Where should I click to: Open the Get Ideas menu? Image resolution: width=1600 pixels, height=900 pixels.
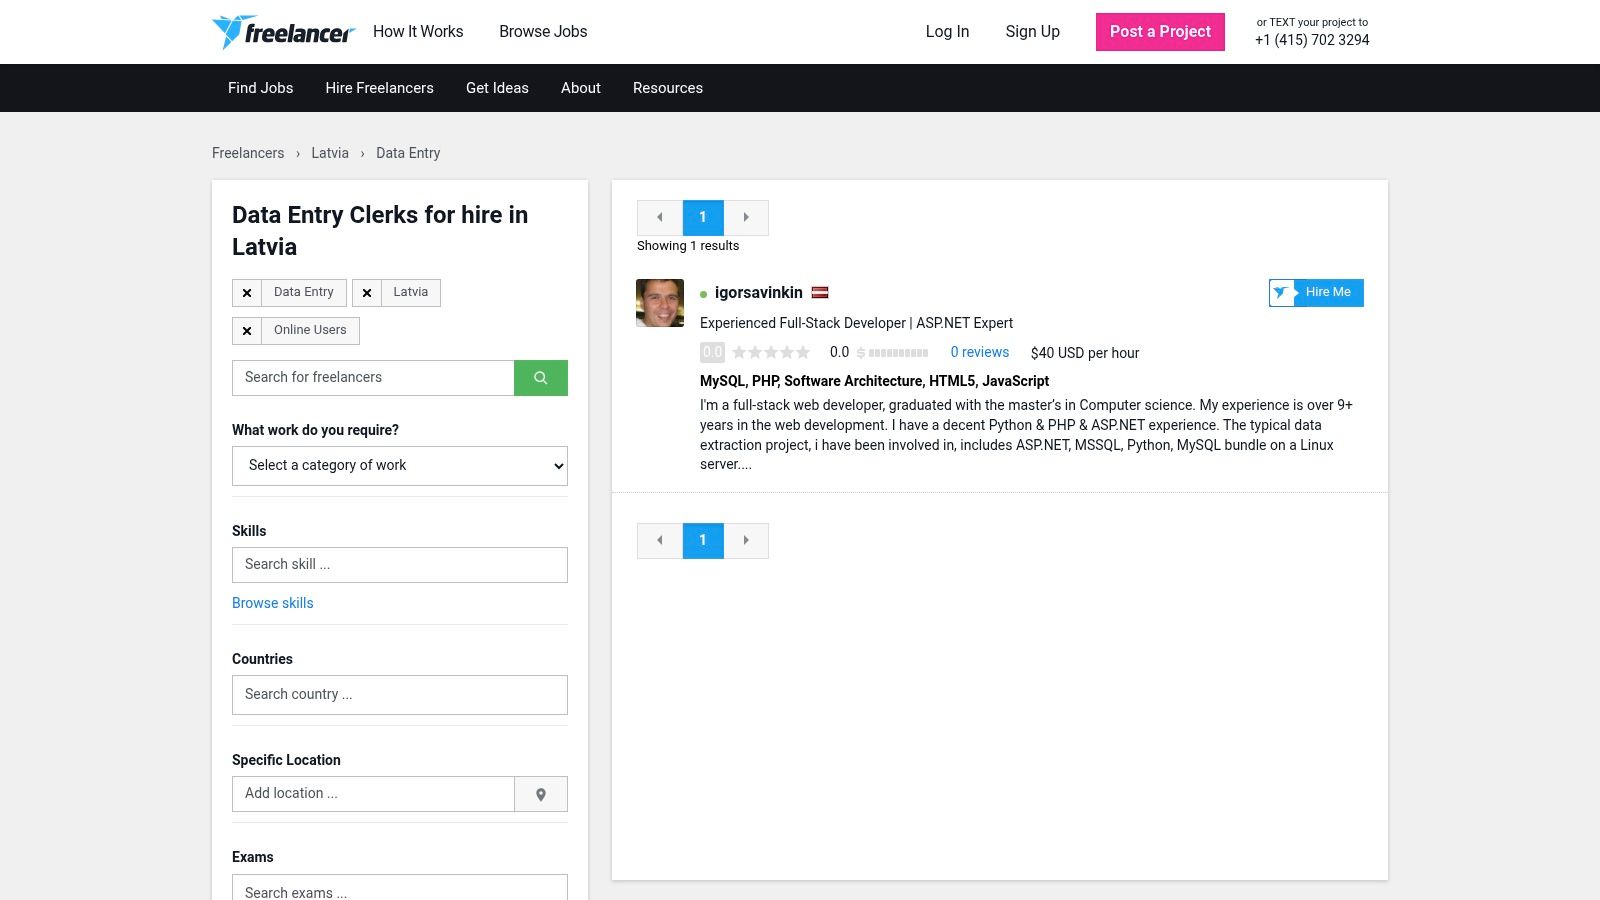click(497, 88)
